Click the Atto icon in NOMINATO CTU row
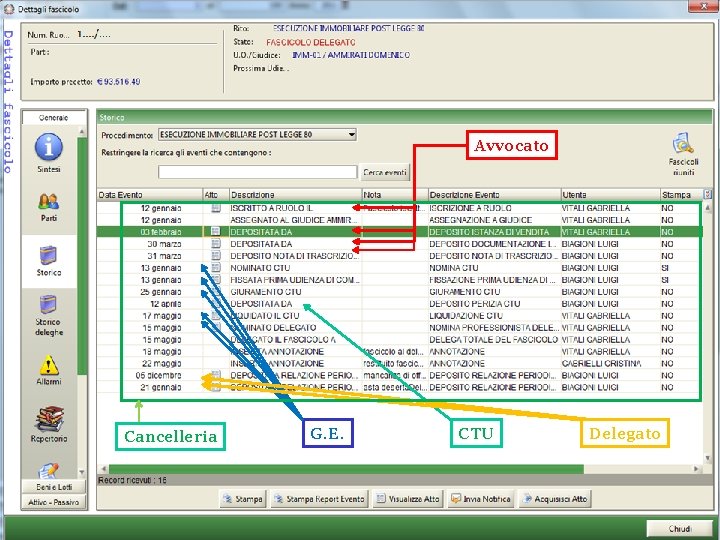 pyautogui.click(x=215, y=267)
